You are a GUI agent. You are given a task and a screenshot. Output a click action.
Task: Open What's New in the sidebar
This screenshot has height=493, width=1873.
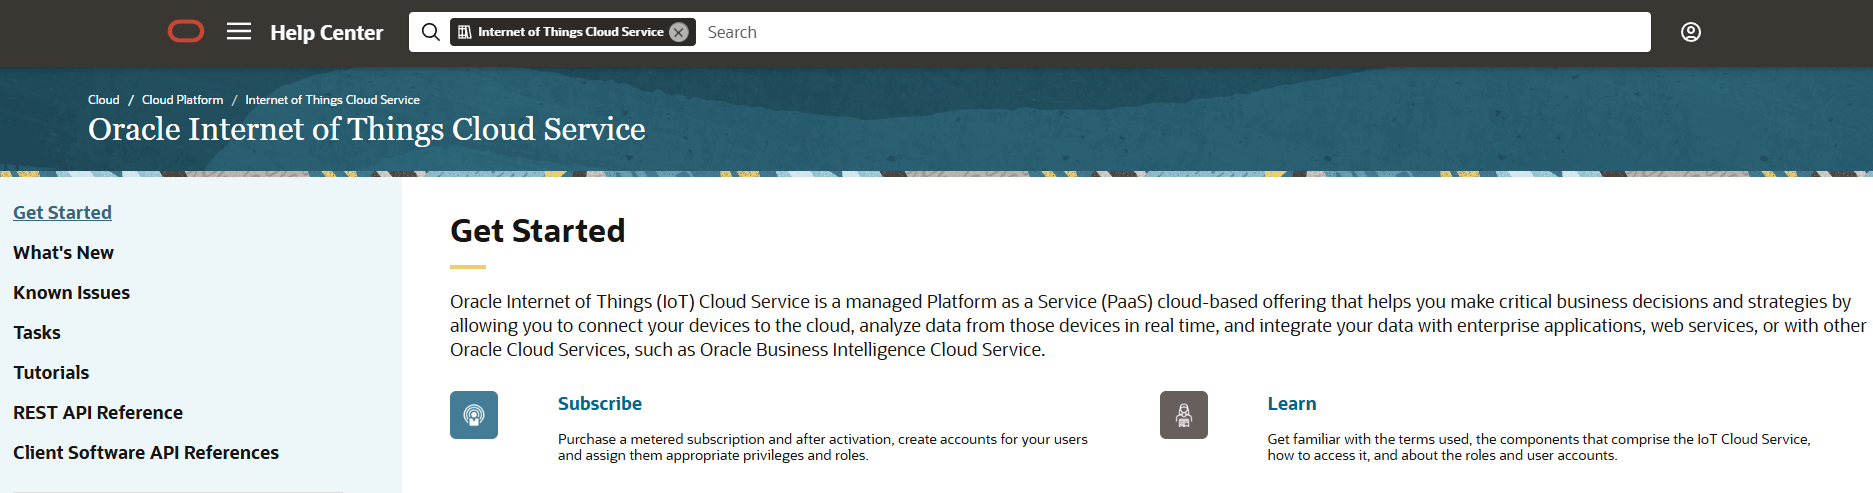point(63,253)
